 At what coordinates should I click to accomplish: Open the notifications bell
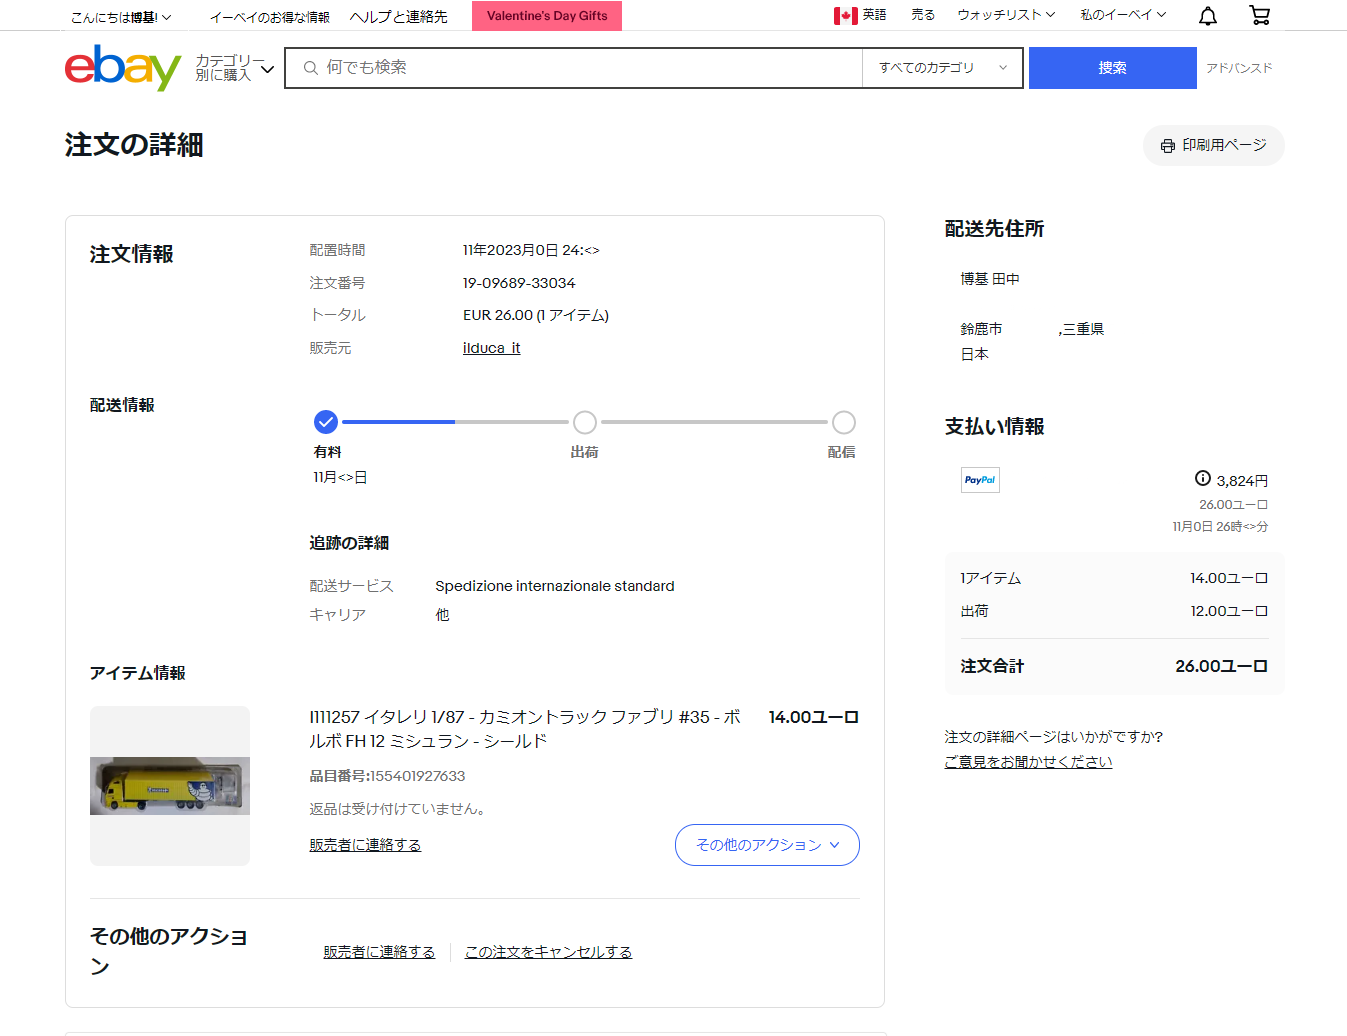pos(1208,16)
